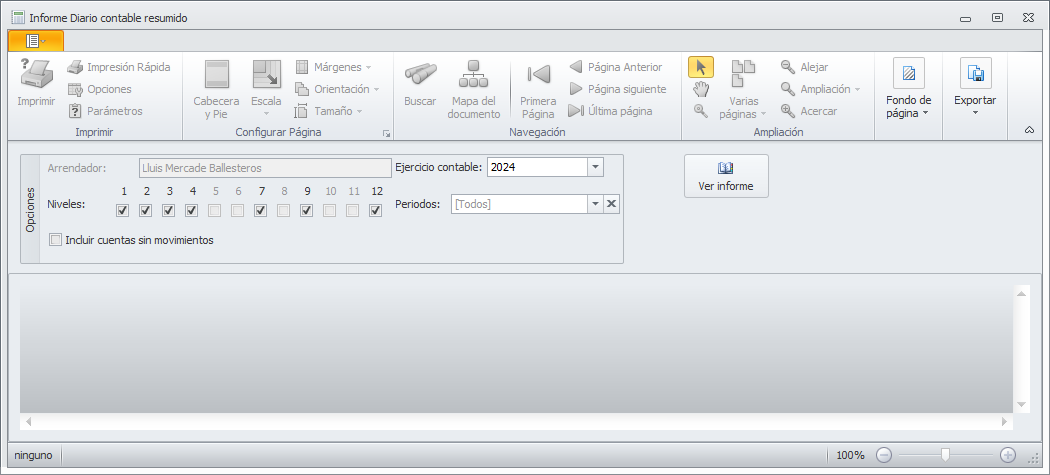Open Mapa del documento
This screenshot has width=1050, height=475.
(473, 74)
